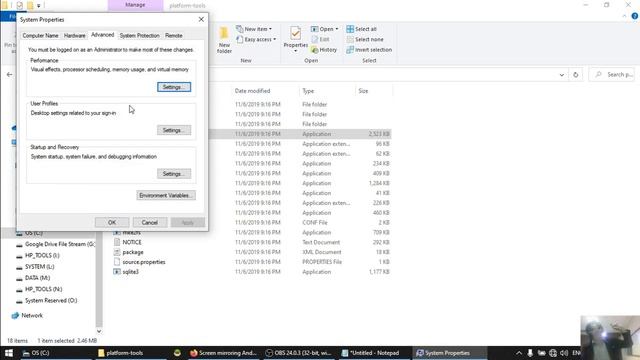Cancel the System Properties dialog

click(150, 222)
